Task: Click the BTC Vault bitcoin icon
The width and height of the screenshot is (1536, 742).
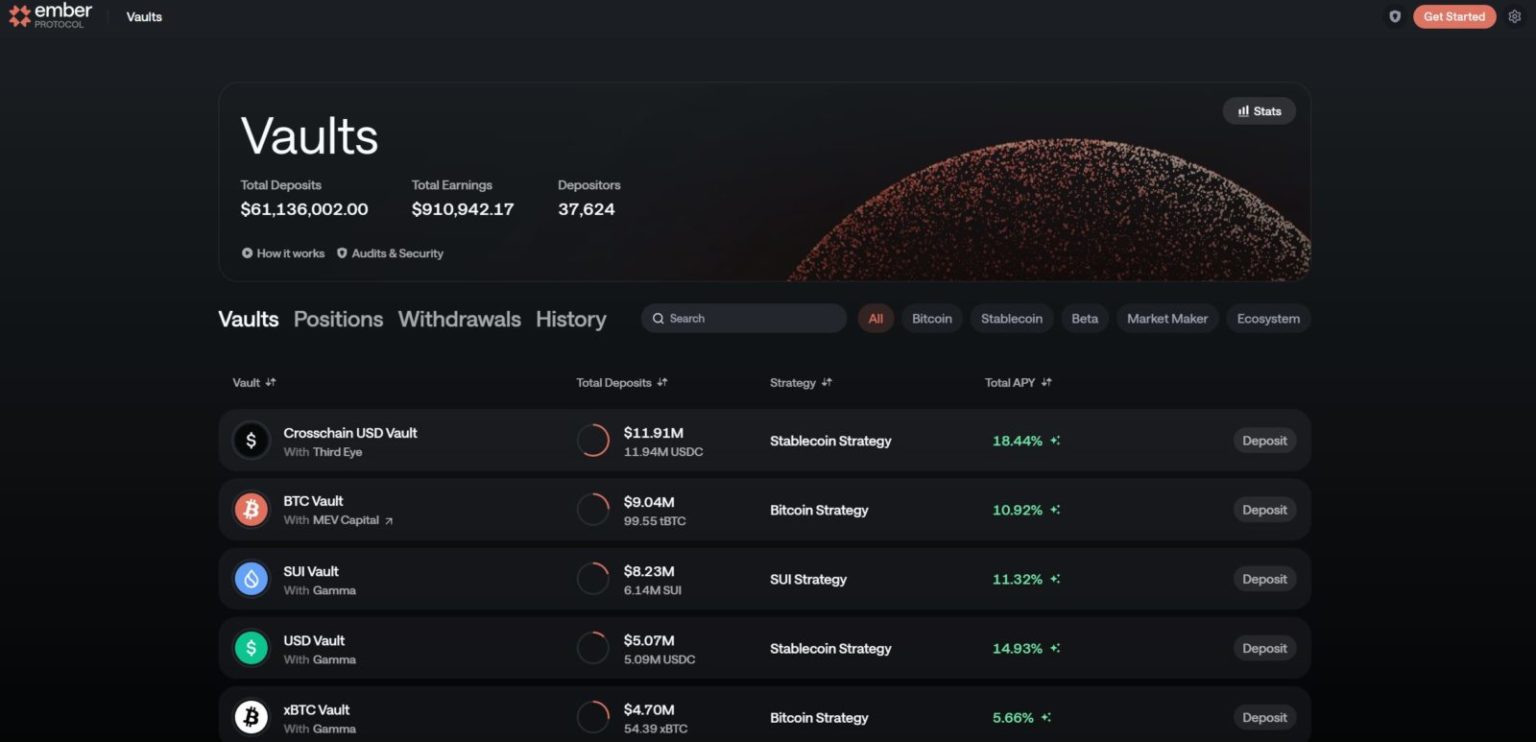Action: pos(251,510)
